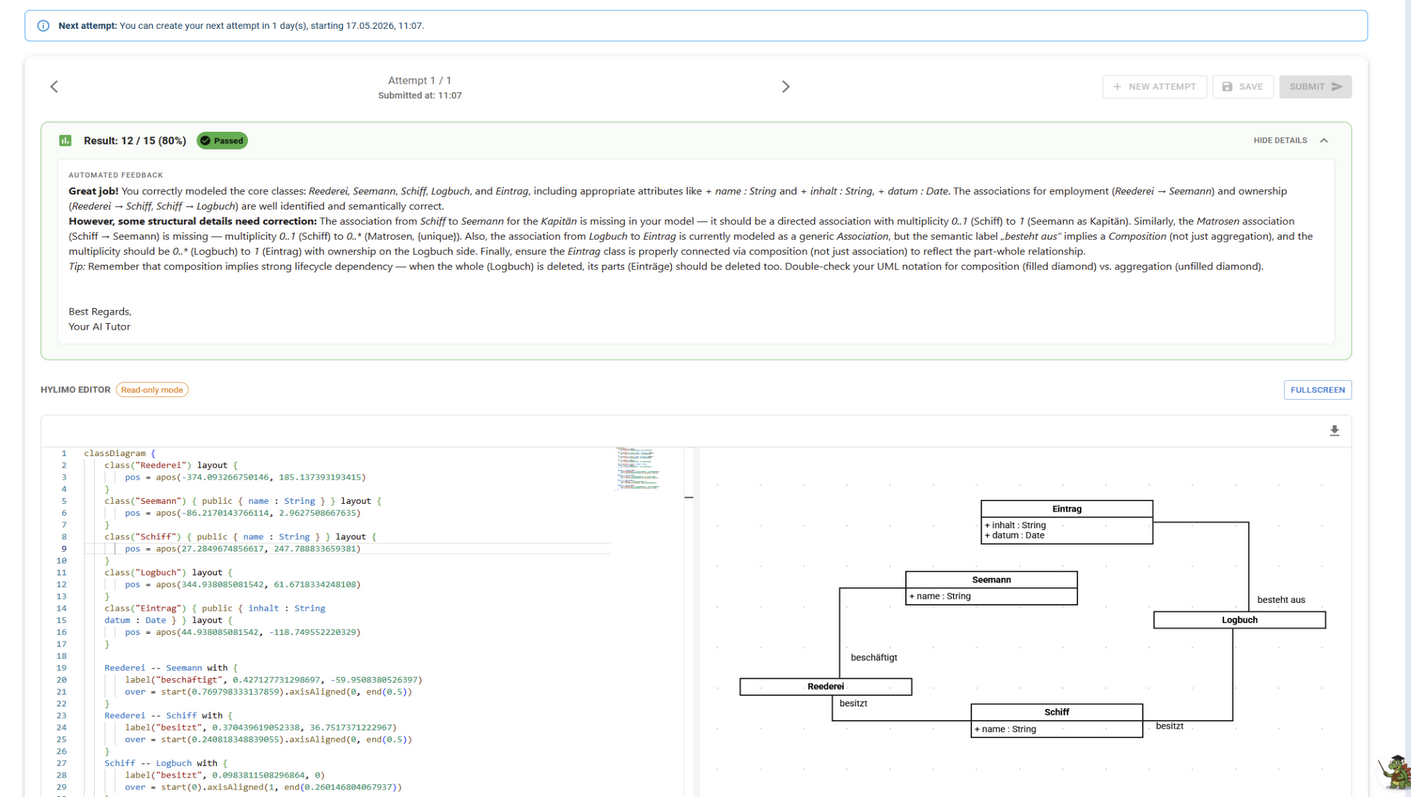Click the info icon in the banner
1411x797 pixels.
point(43,26)
